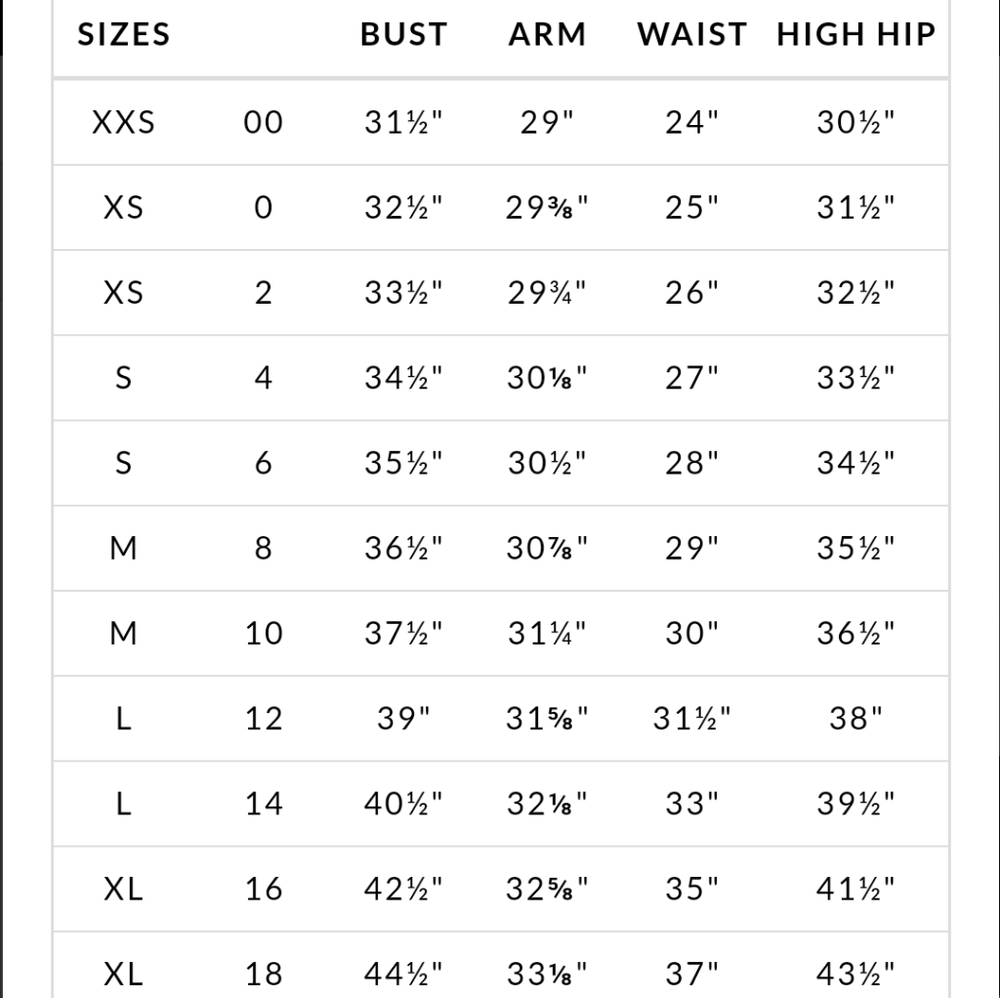Select numeric size 00 cell

click(264, 123)
